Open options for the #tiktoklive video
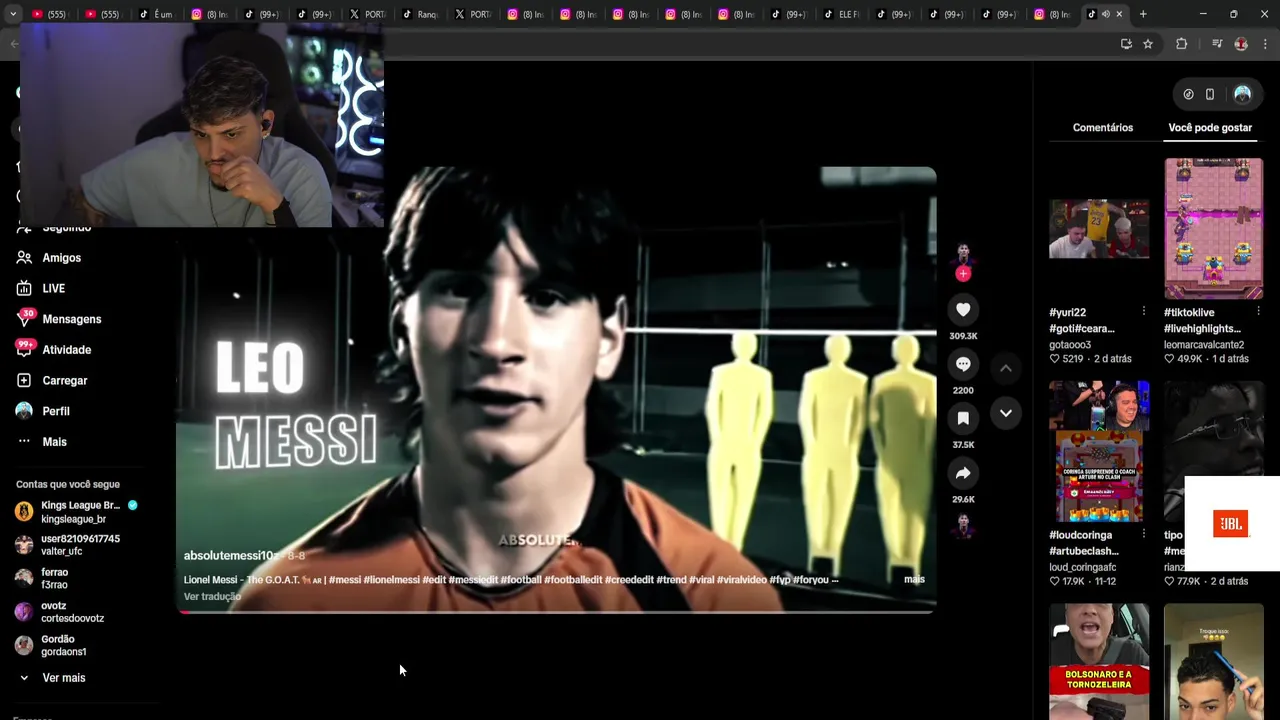The width and height of the screenshot is (1280, 720). 1258,312
